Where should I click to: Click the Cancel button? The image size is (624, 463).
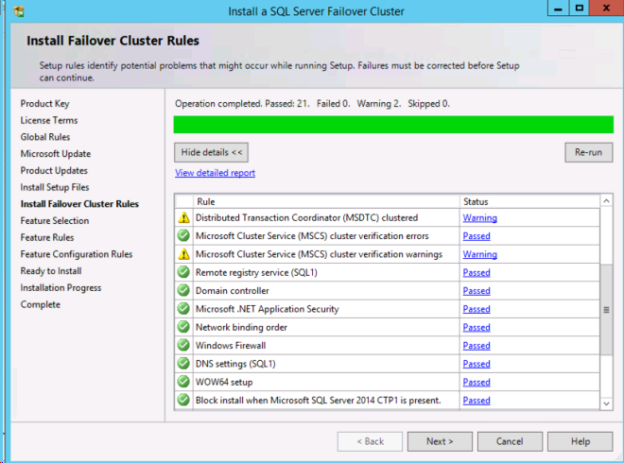pos(510,442)
